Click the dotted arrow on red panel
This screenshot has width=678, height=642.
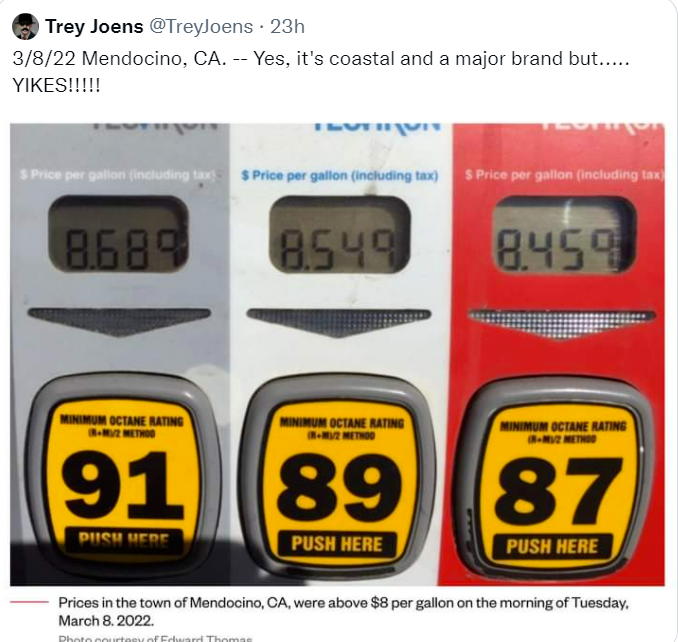(x=562, y=323)
